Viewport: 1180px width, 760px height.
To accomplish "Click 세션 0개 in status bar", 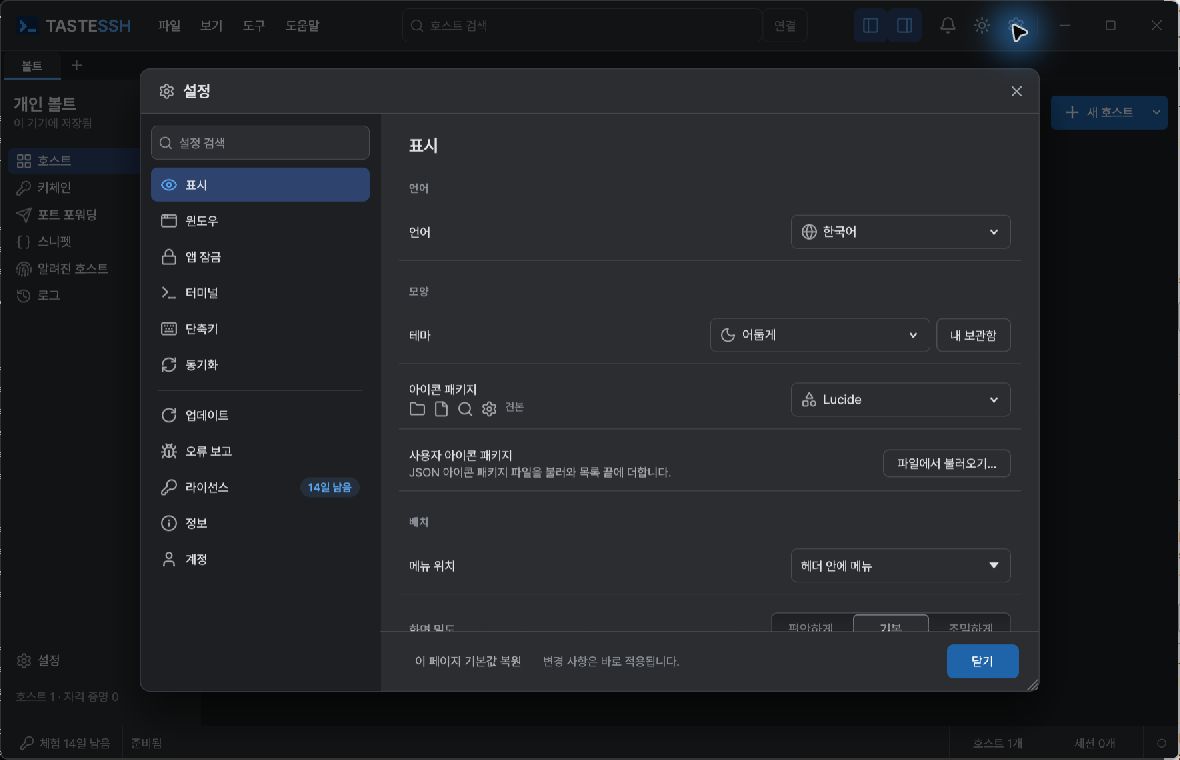I will pyautogui.click(x=1094, y=743).
